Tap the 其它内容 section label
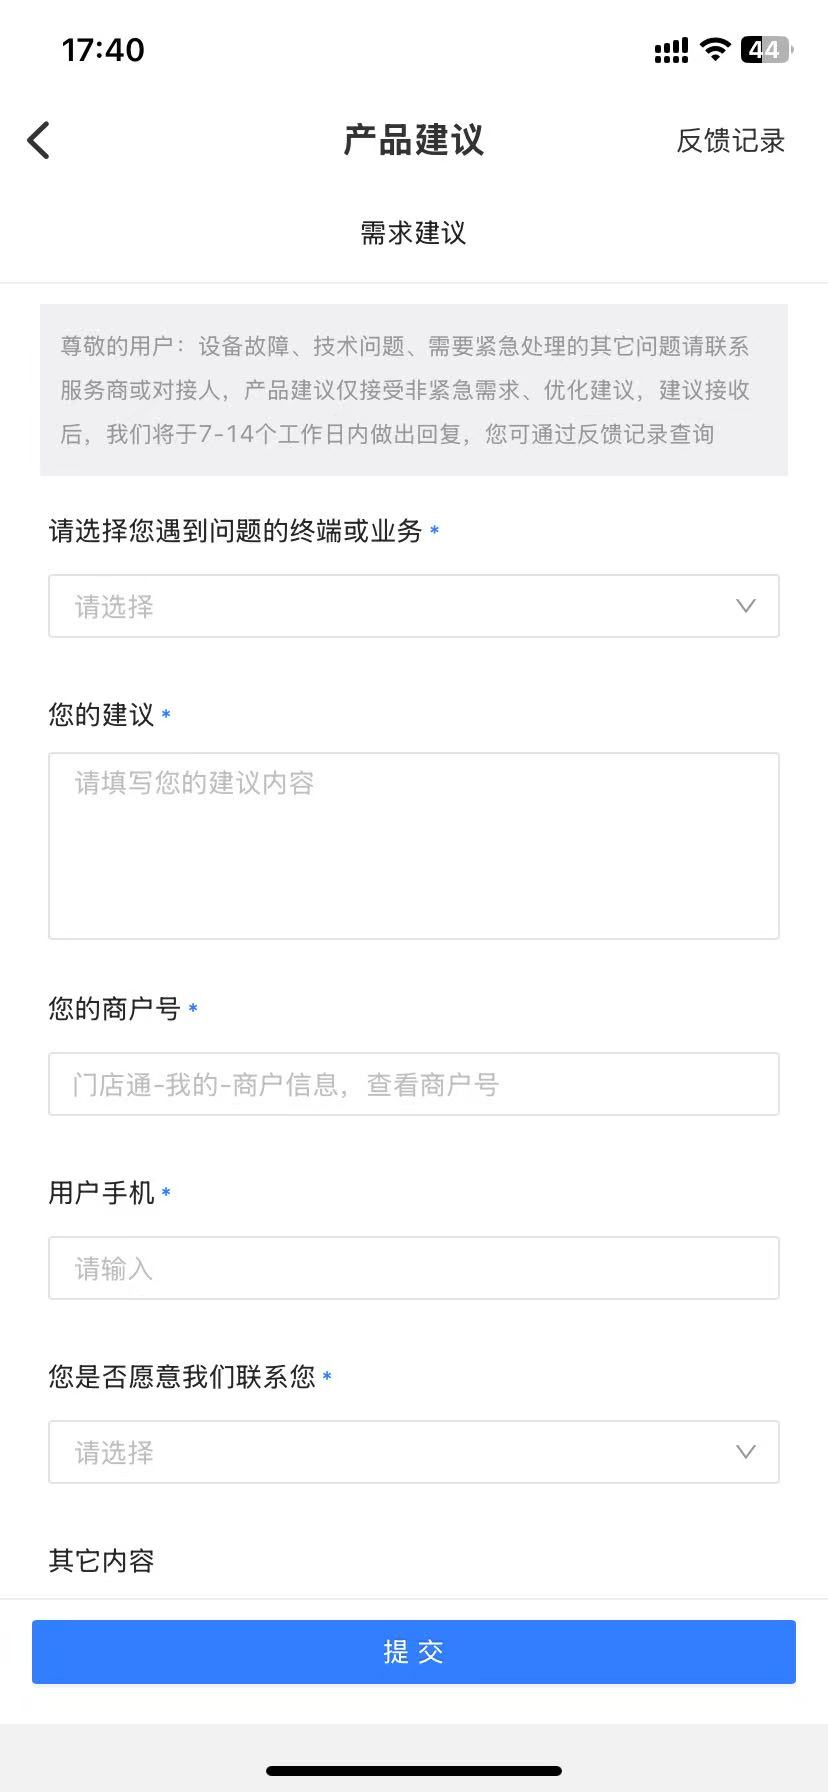Screen dimensions: 828x1792 tap(101, 1560)
